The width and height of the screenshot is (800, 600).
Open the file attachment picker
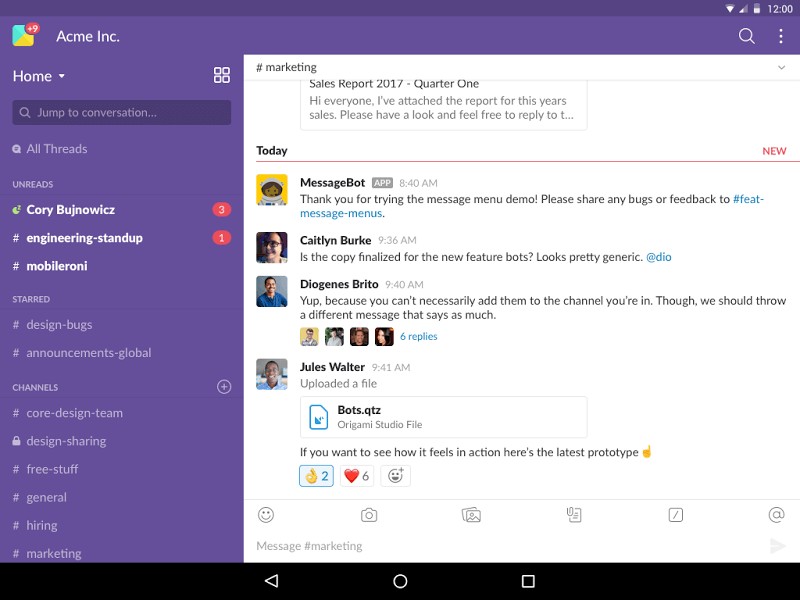(573, 515)
